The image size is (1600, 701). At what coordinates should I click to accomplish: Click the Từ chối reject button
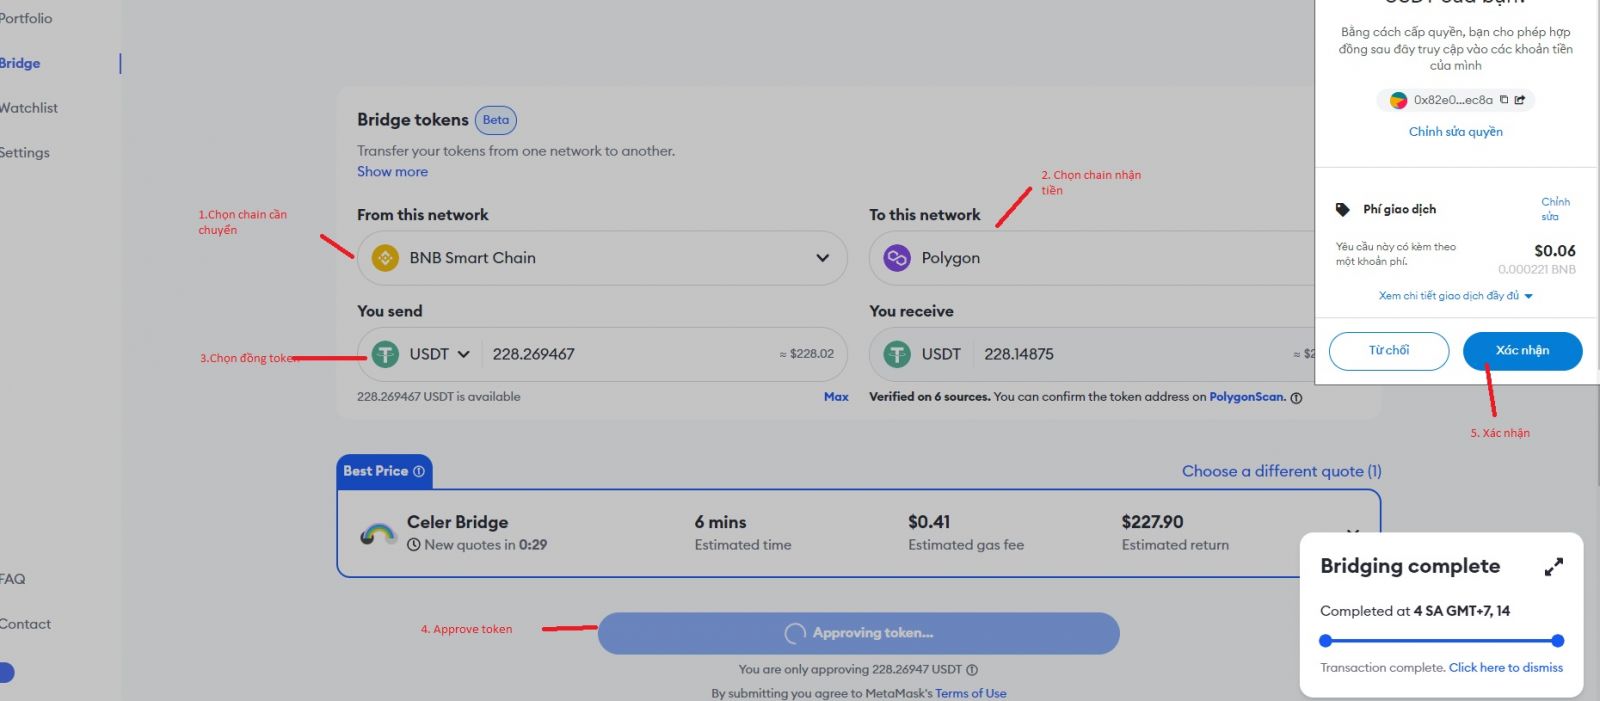[x=1388, y=351]
